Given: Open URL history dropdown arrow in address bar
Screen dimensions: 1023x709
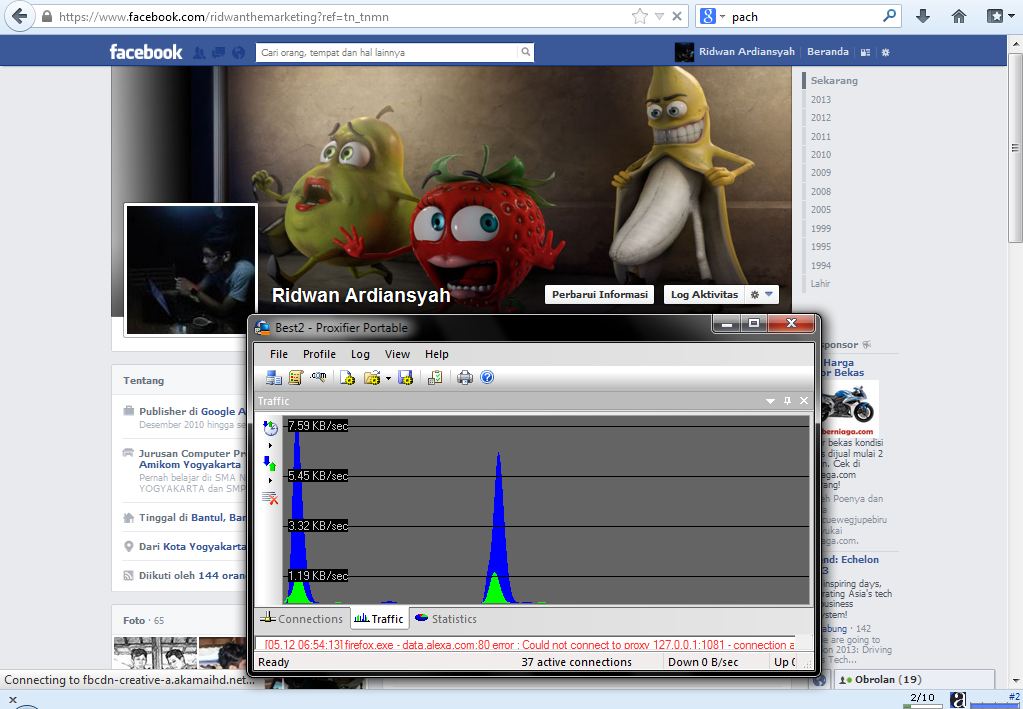Looking at the screenshot, I should (659, 16).
